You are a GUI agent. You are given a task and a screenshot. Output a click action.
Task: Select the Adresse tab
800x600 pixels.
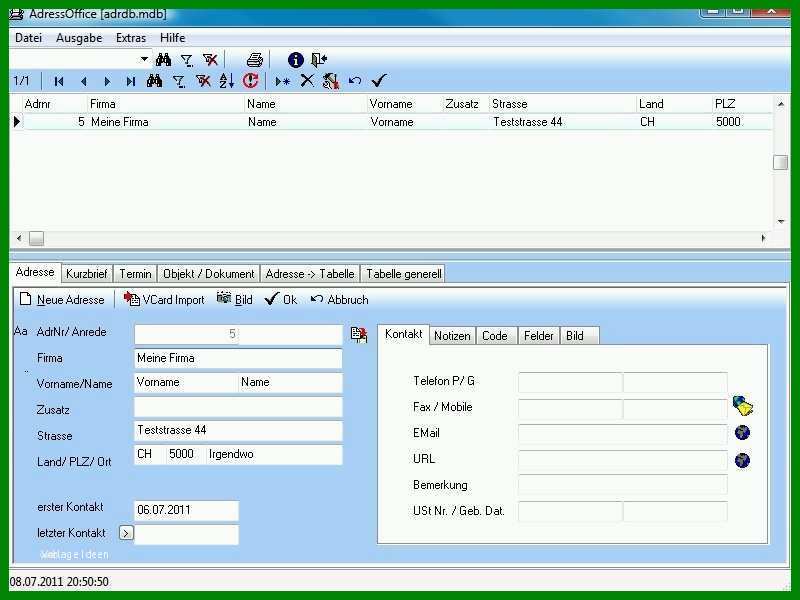point(35,272)
